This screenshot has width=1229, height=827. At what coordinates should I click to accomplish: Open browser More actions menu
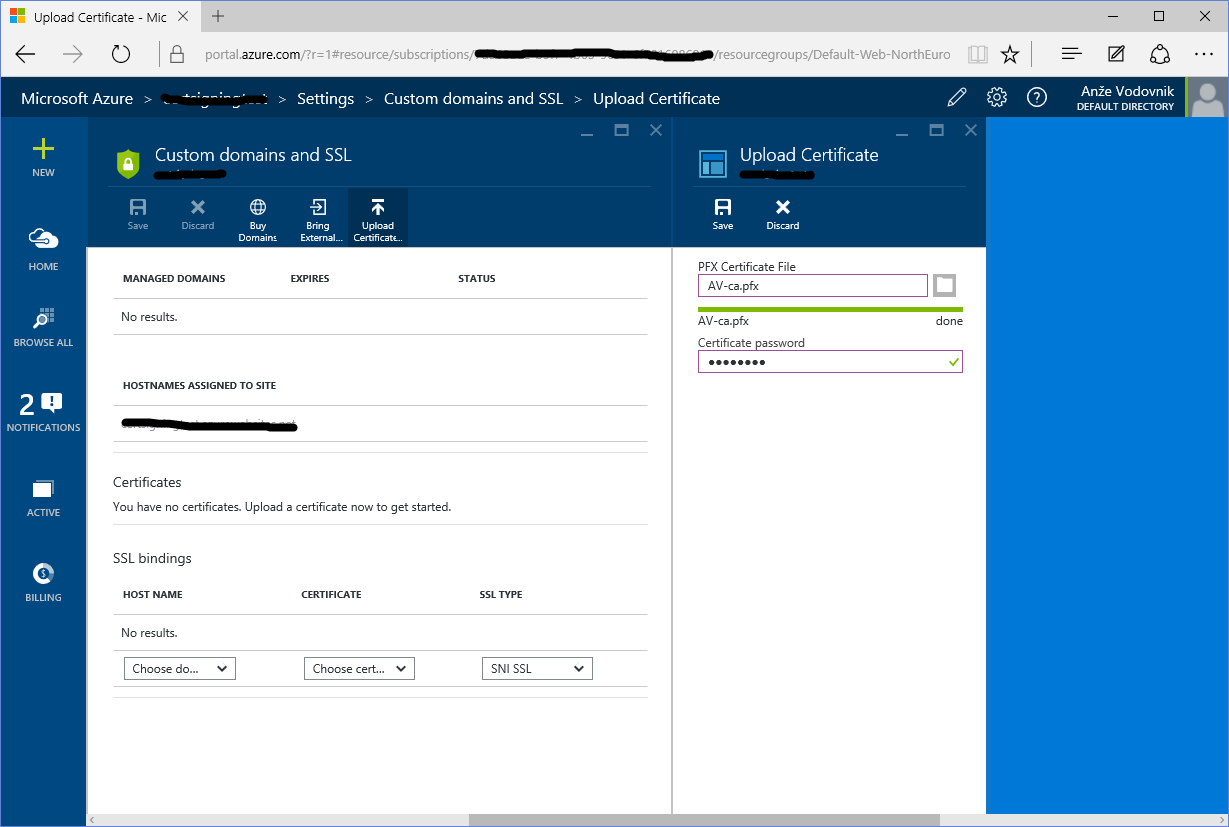click(1204, 54)
